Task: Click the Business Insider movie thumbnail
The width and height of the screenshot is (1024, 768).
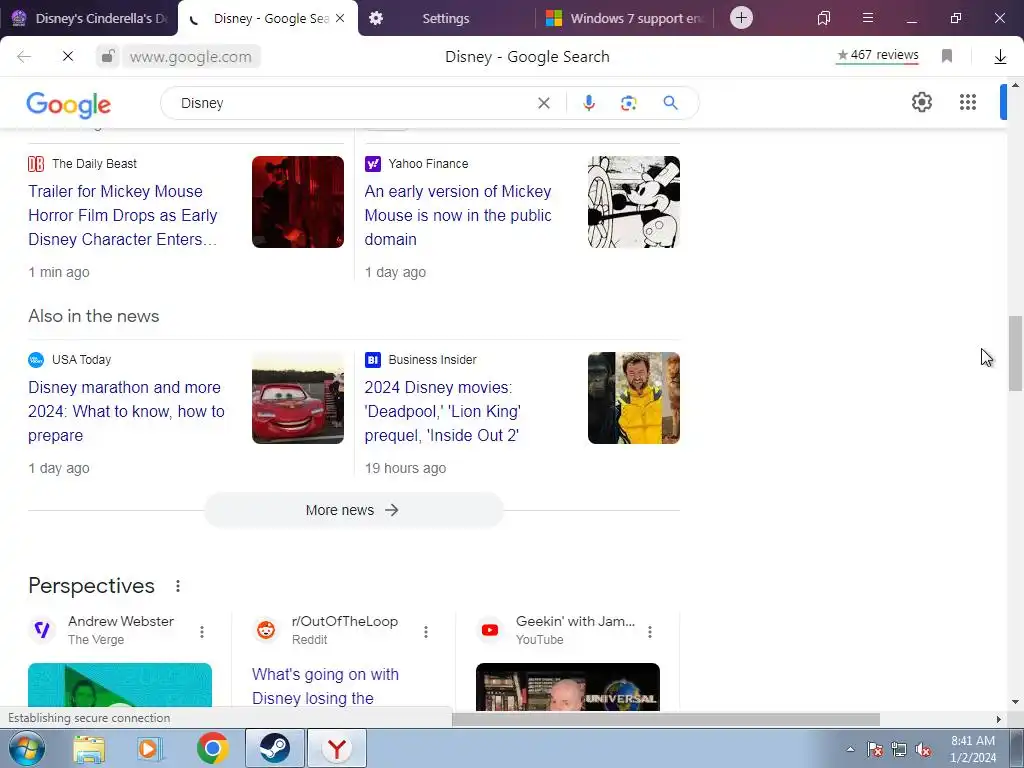Action: 633,398
